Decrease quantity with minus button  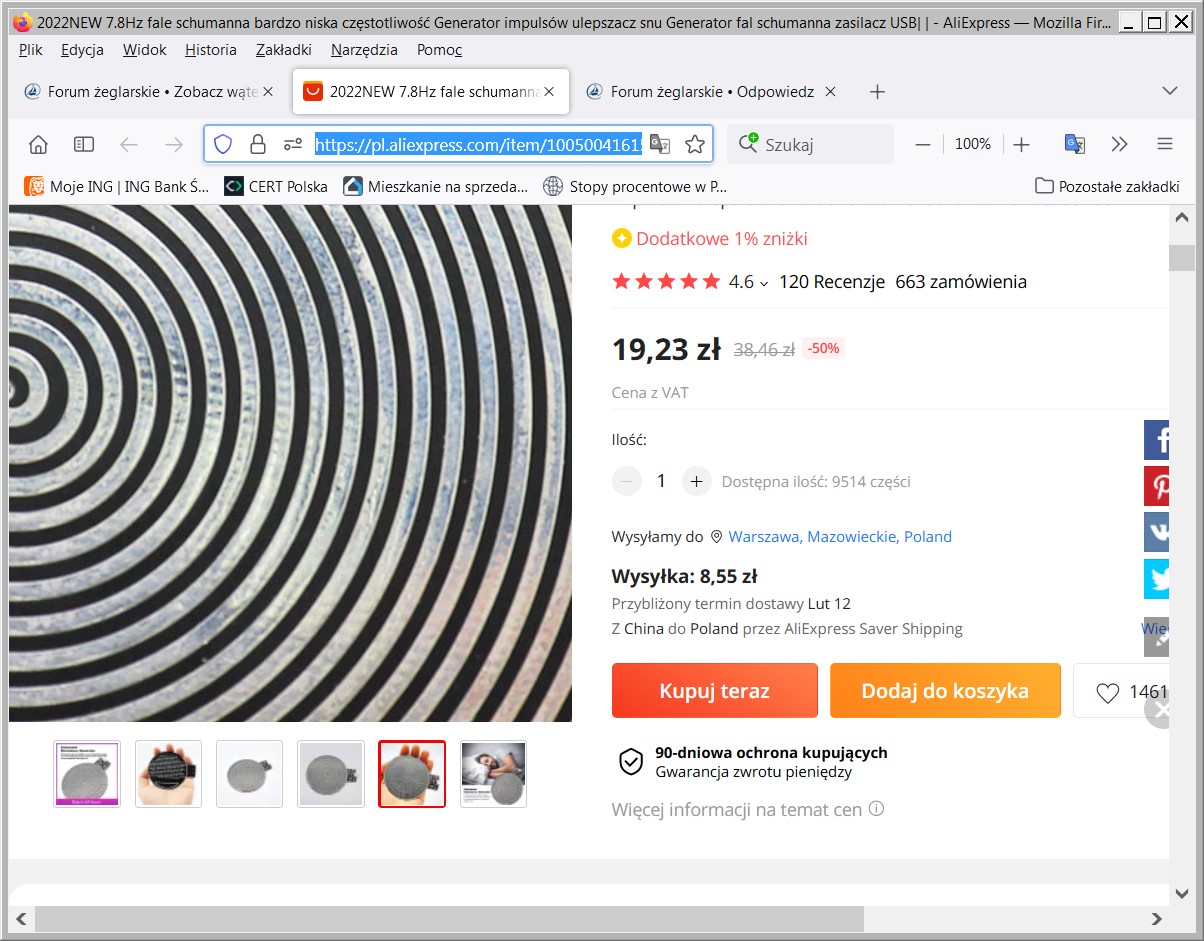point(627,481)
